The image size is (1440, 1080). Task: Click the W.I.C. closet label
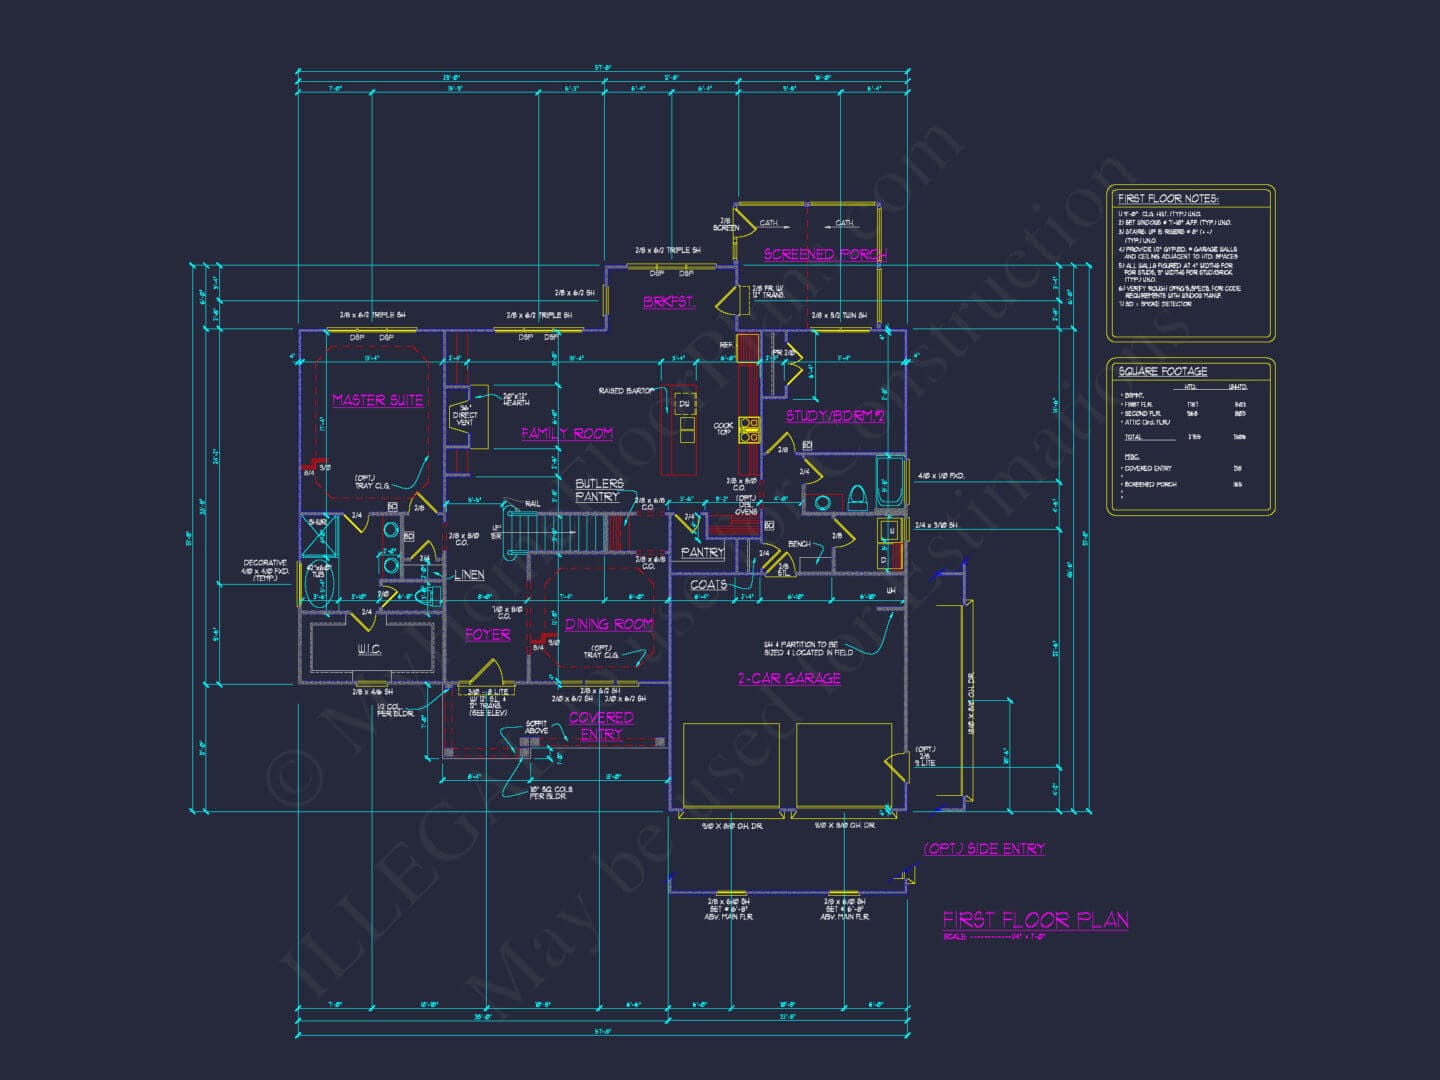coord(369,650)
